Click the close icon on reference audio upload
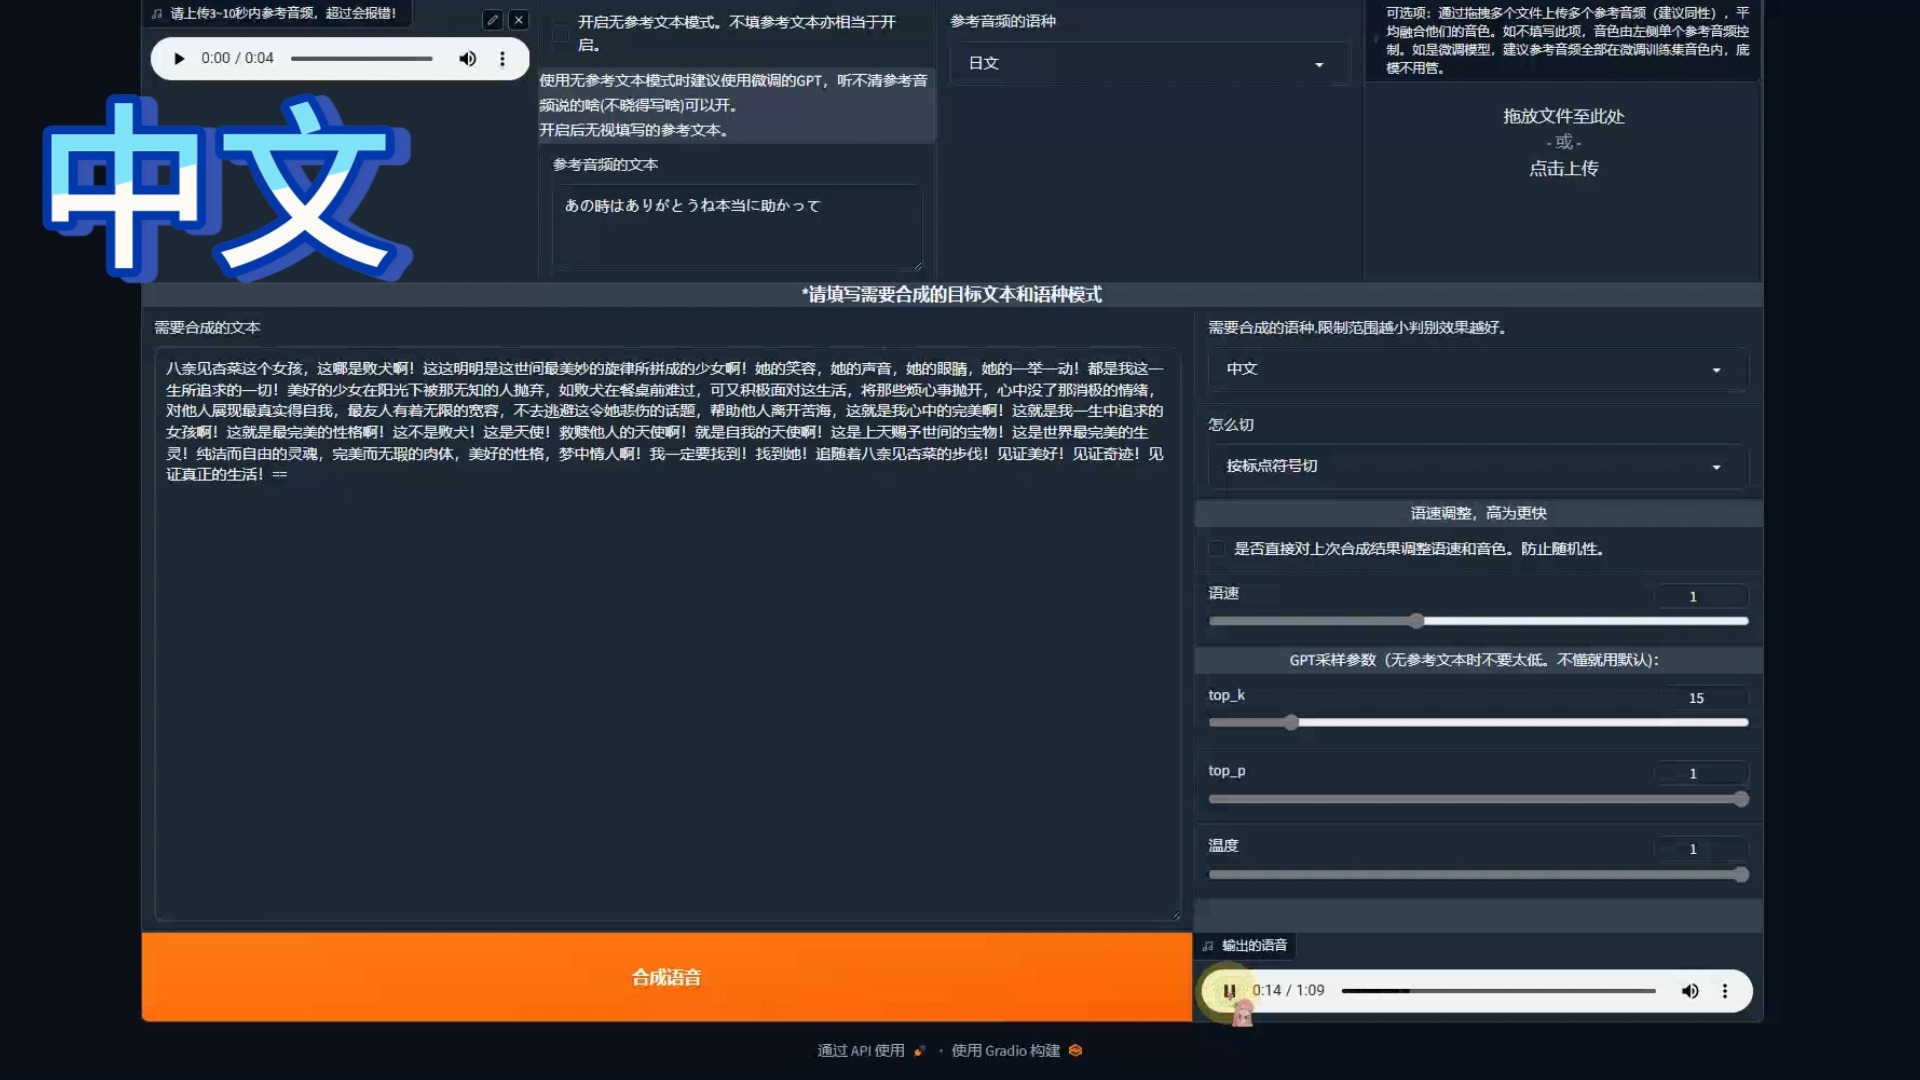Viewport: 1920px width, 1080px height. pos(518,20)
